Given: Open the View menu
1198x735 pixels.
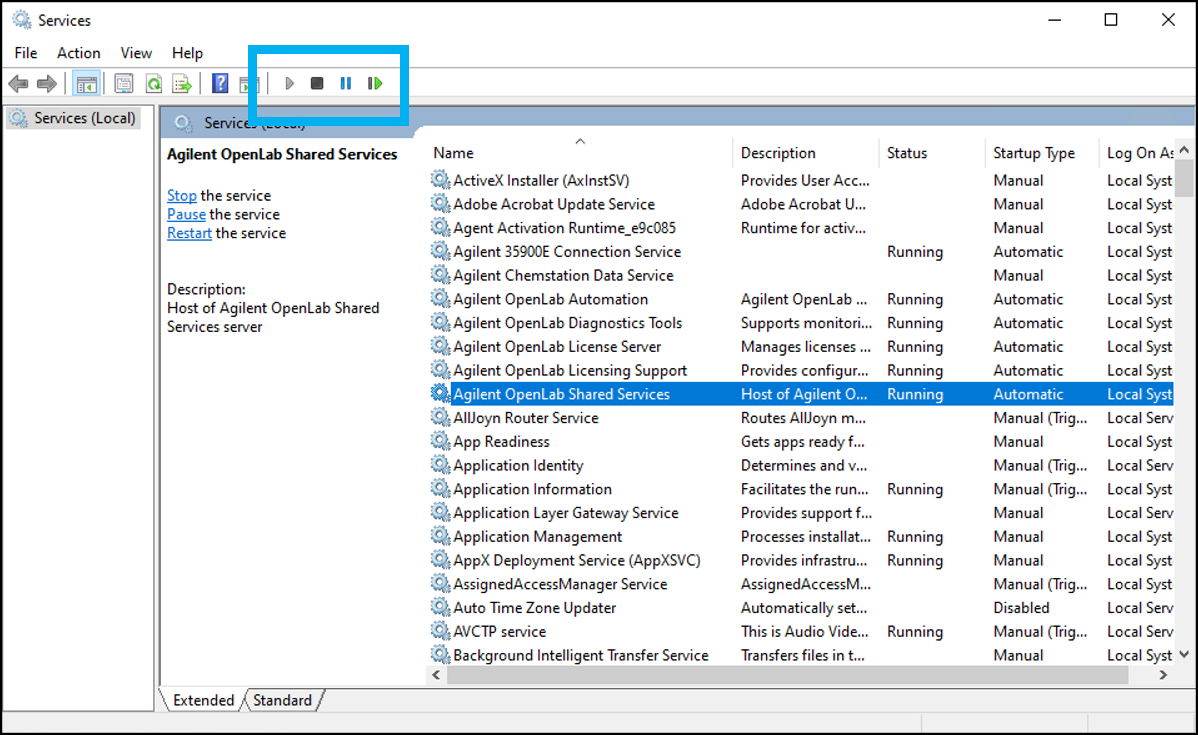Looking at the screenshot, I should click(x=136, y=53).
